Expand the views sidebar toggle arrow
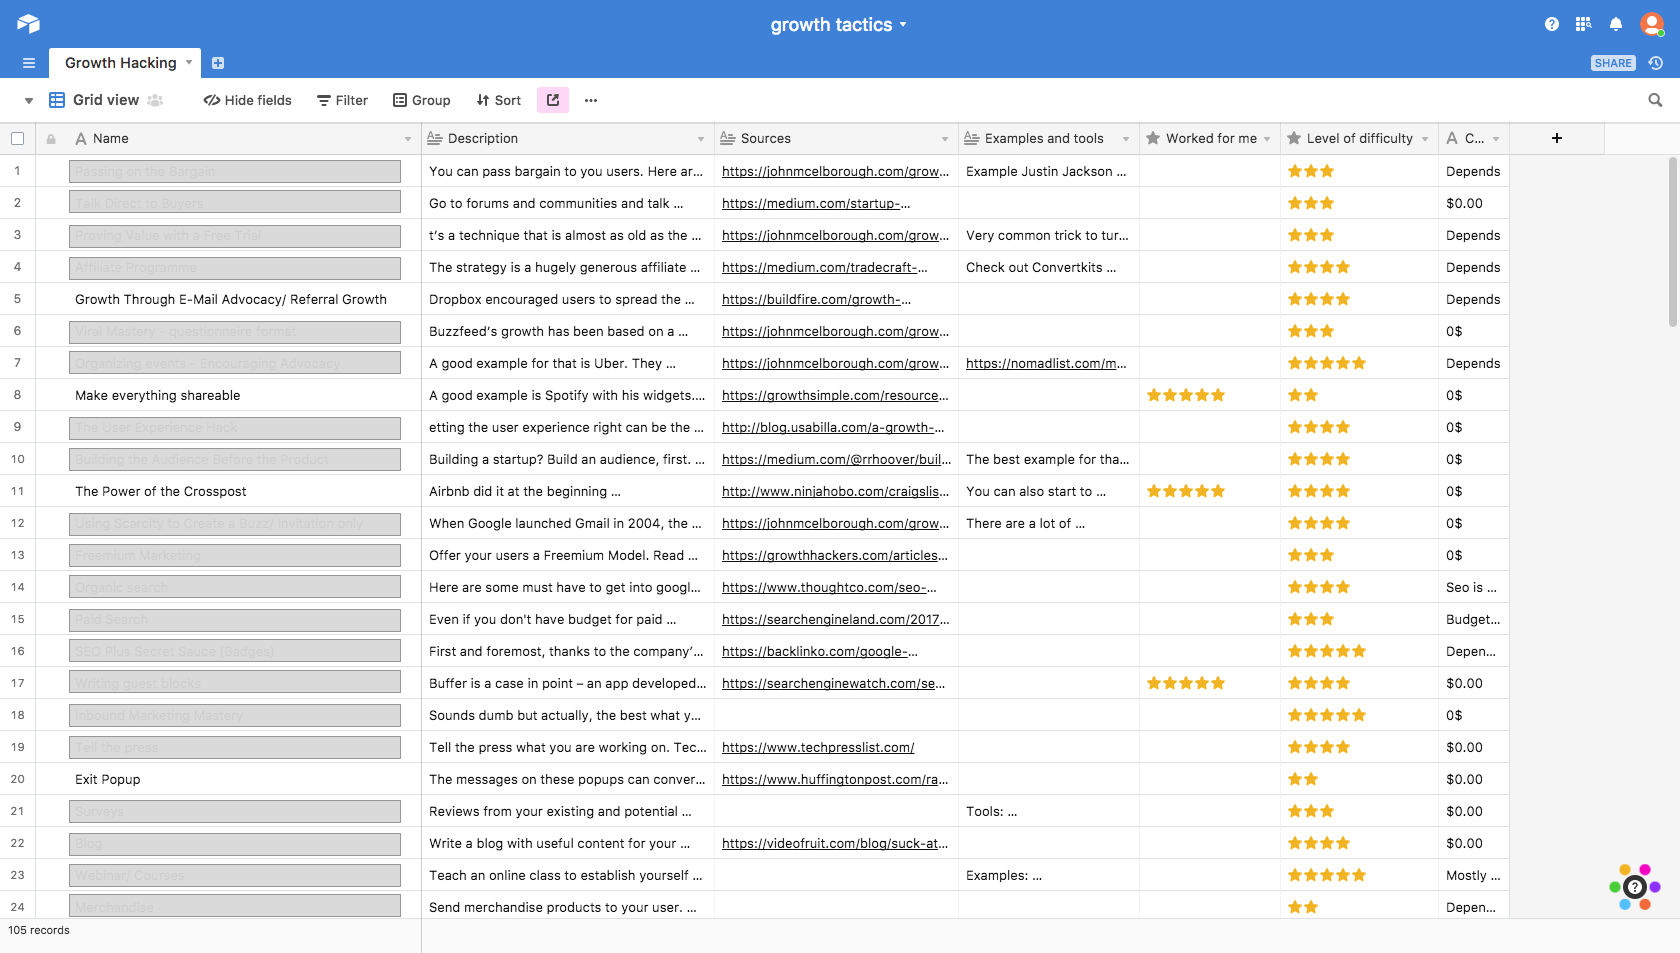The width and height of the screenshot is (1680, 953). point(29,100)
